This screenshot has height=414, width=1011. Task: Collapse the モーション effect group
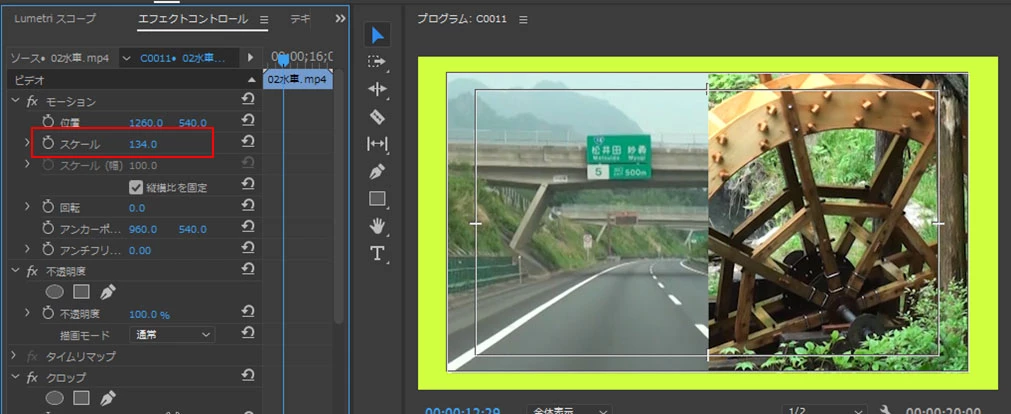coord(15,101)
